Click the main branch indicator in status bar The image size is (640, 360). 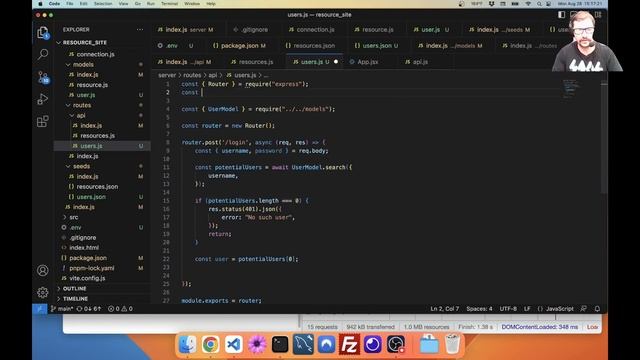coord(62,309)
